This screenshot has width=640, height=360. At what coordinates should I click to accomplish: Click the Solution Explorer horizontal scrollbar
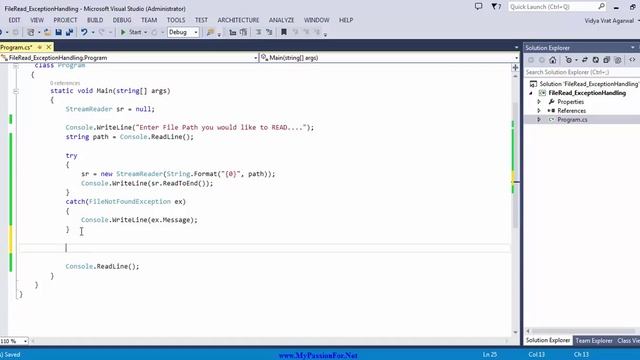(x=584, y=331)
